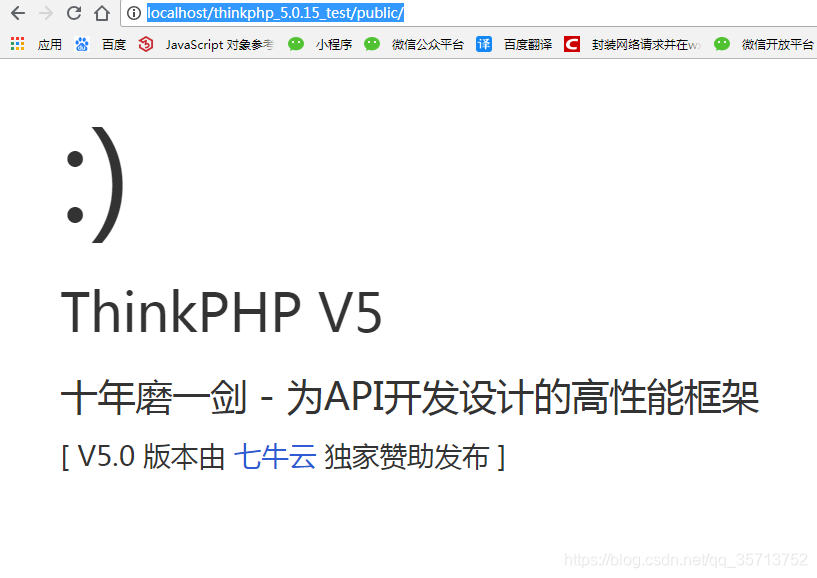Open the 封装网络请求 bookmark
The width and height of the screenshot is (817, 578).
click(x=646, y=45)
